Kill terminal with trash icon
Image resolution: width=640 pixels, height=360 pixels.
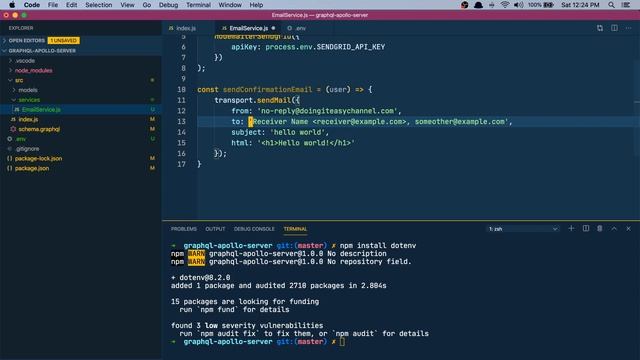coord(600,229)
